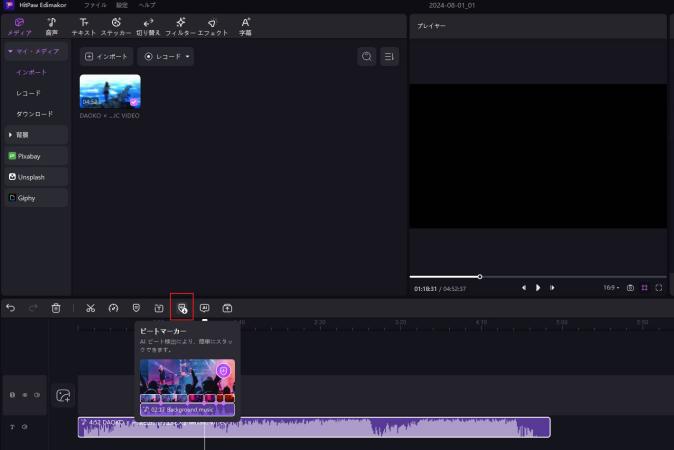
Task: Select the DAOKO video thumbnail
Action: tap(110, 91)
